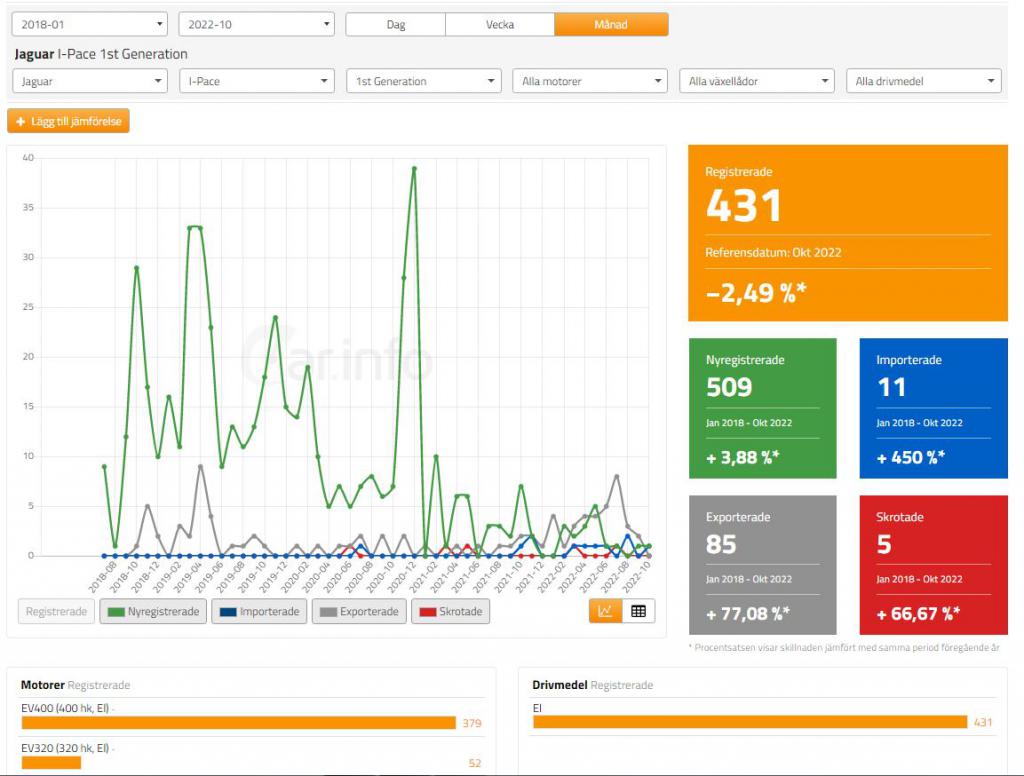Click the 431 count for El

click(x=983, y=722)
